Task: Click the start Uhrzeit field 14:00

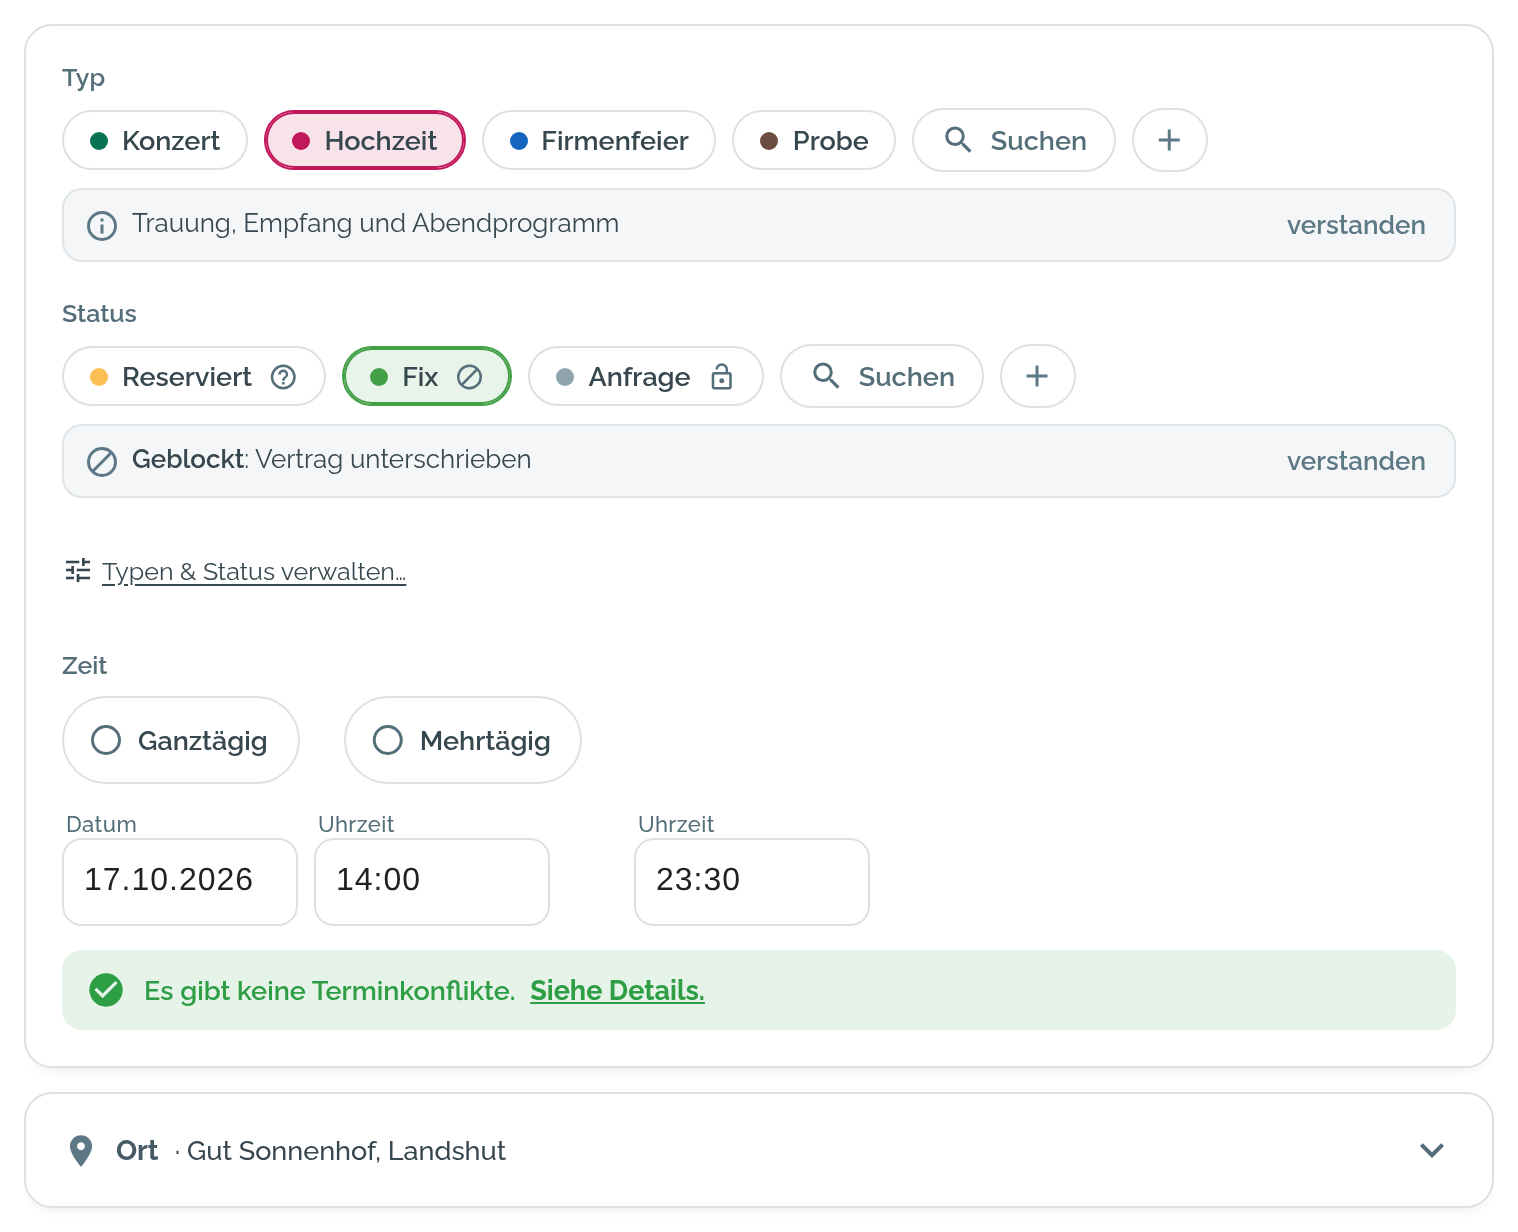Action: tap(432, 882)
